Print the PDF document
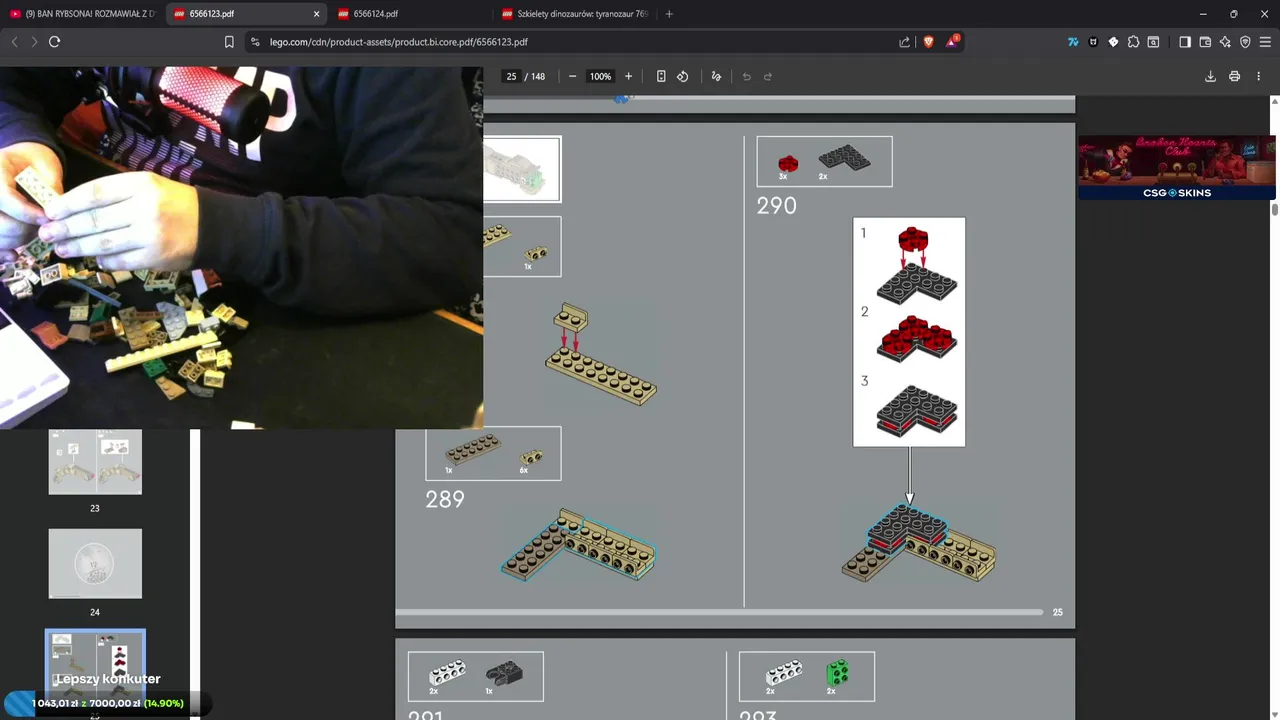The width and height of the screenshot is (1280, 720). click(x=1234, y=76)
